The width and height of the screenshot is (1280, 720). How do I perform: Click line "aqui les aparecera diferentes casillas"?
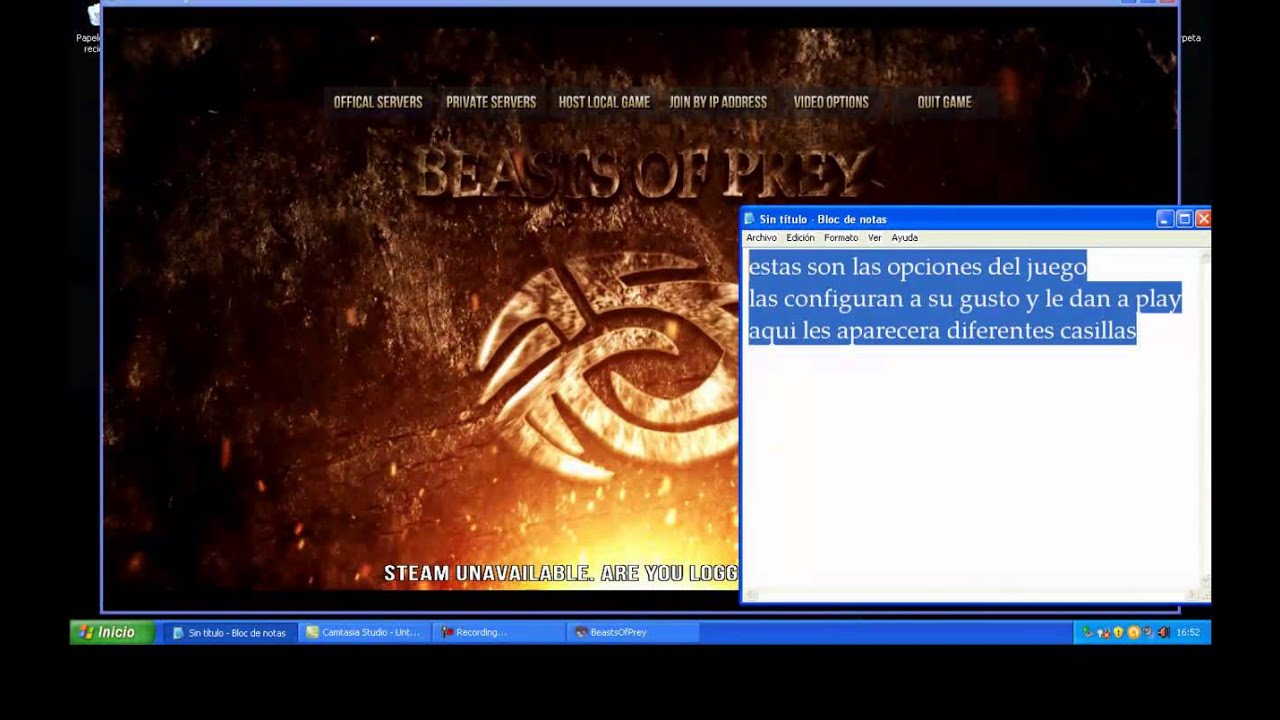pos(942,330)
